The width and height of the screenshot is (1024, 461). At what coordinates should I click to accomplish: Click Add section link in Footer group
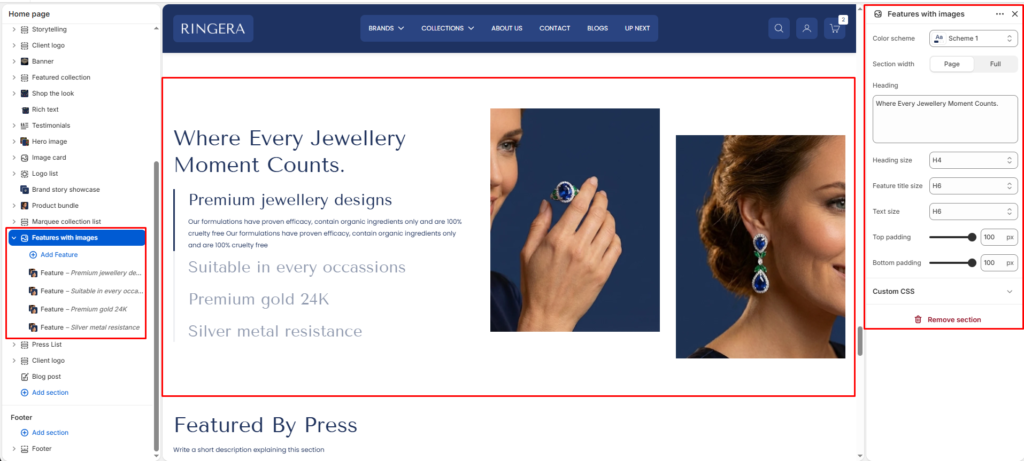coord(44,432)
